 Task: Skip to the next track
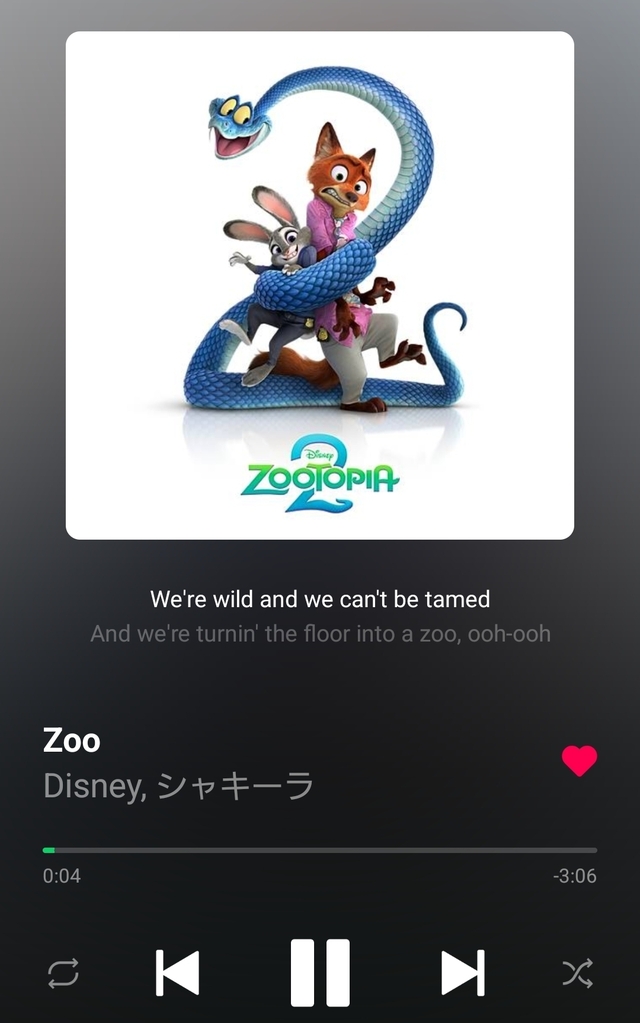point(463,973)
